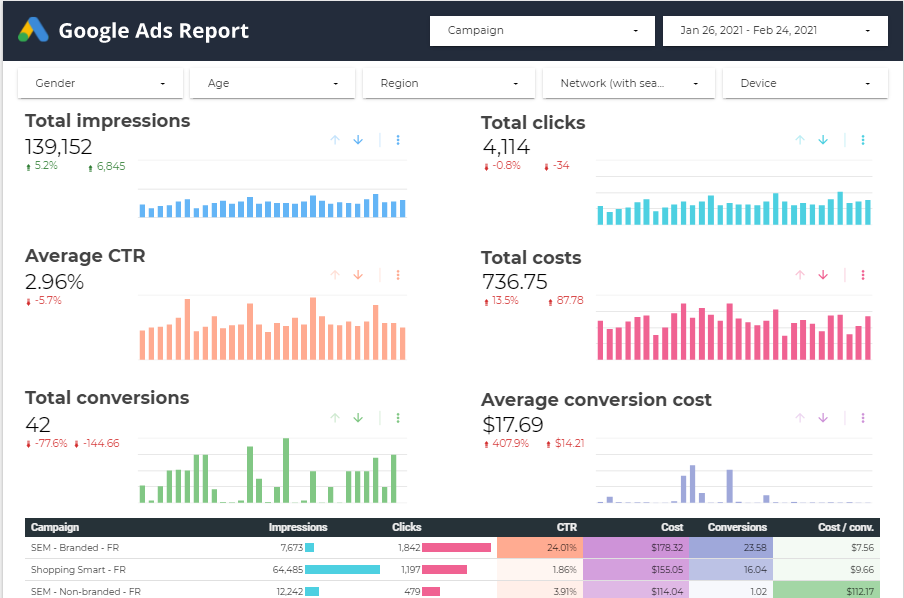Open the three-dot menu on Total clicks card

click(863, 140)
